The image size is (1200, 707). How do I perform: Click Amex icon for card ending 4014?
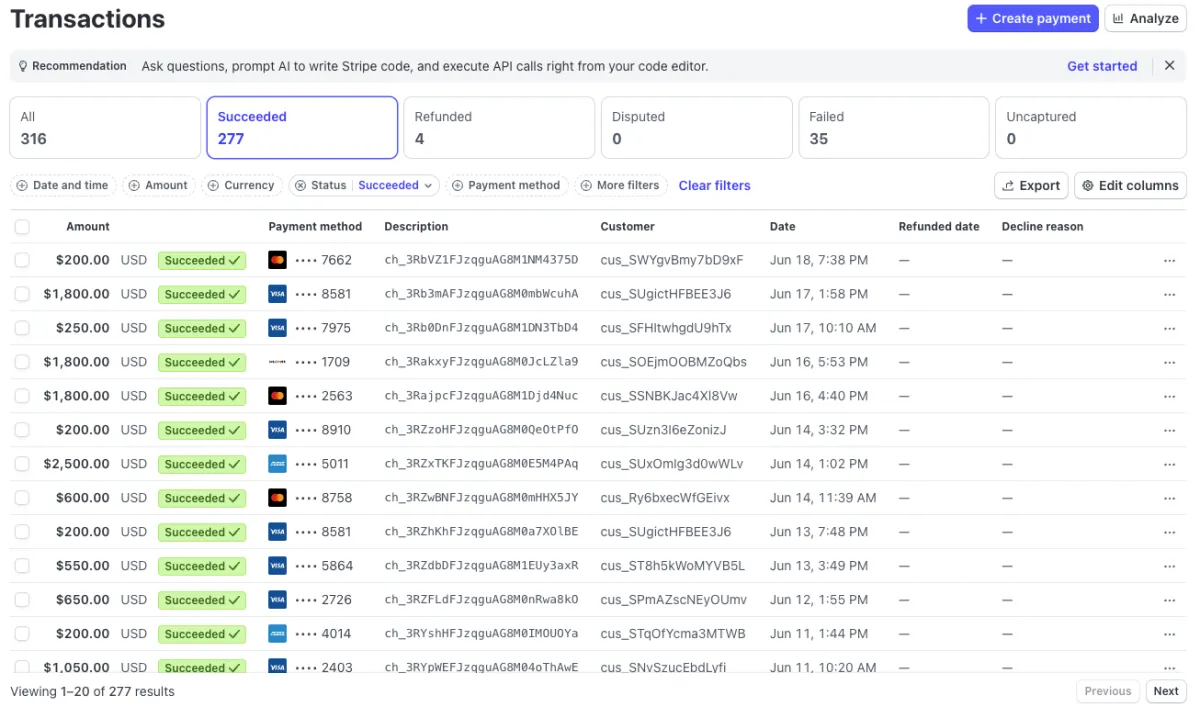coord(278,634)
